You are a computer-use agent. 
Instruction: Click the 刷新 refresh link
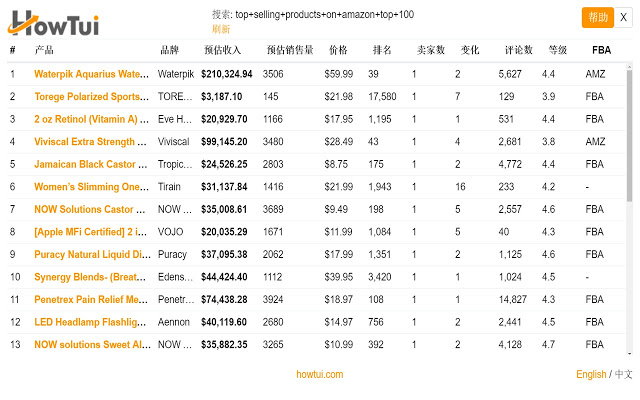tap(221, 29)
